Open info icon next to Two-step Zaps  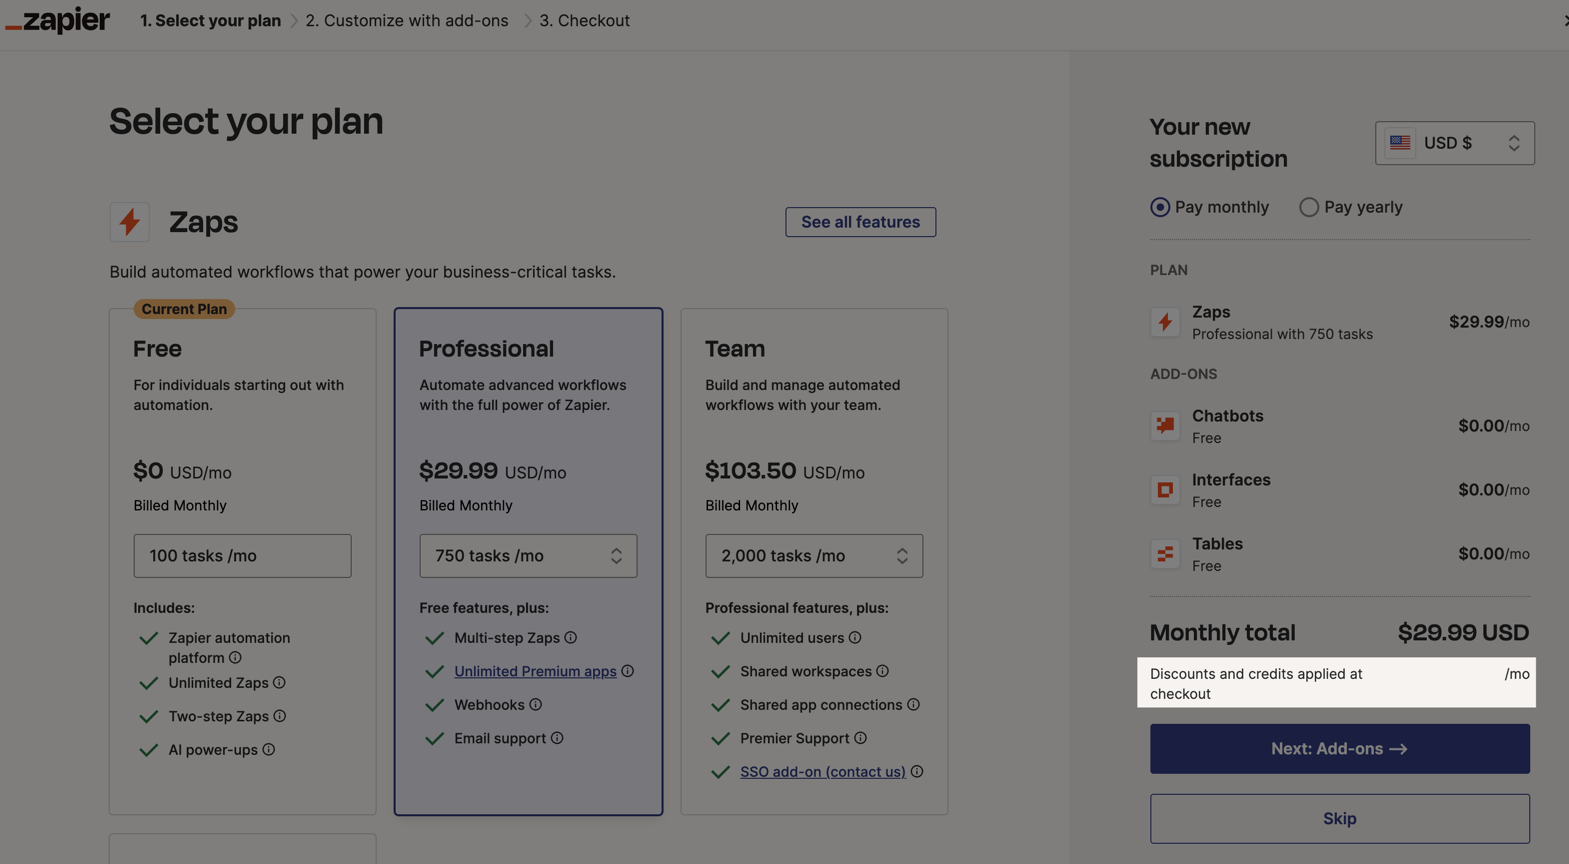[280, 716]
